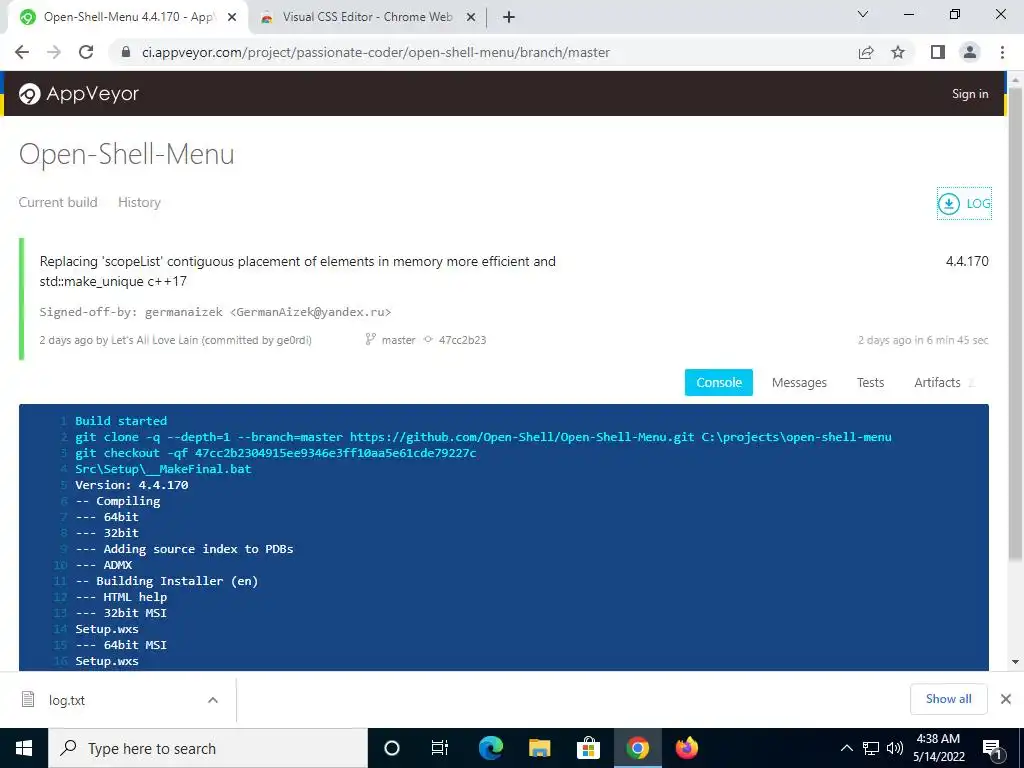
Task: Sign in to AppVeyor
Action: [970, 94]
